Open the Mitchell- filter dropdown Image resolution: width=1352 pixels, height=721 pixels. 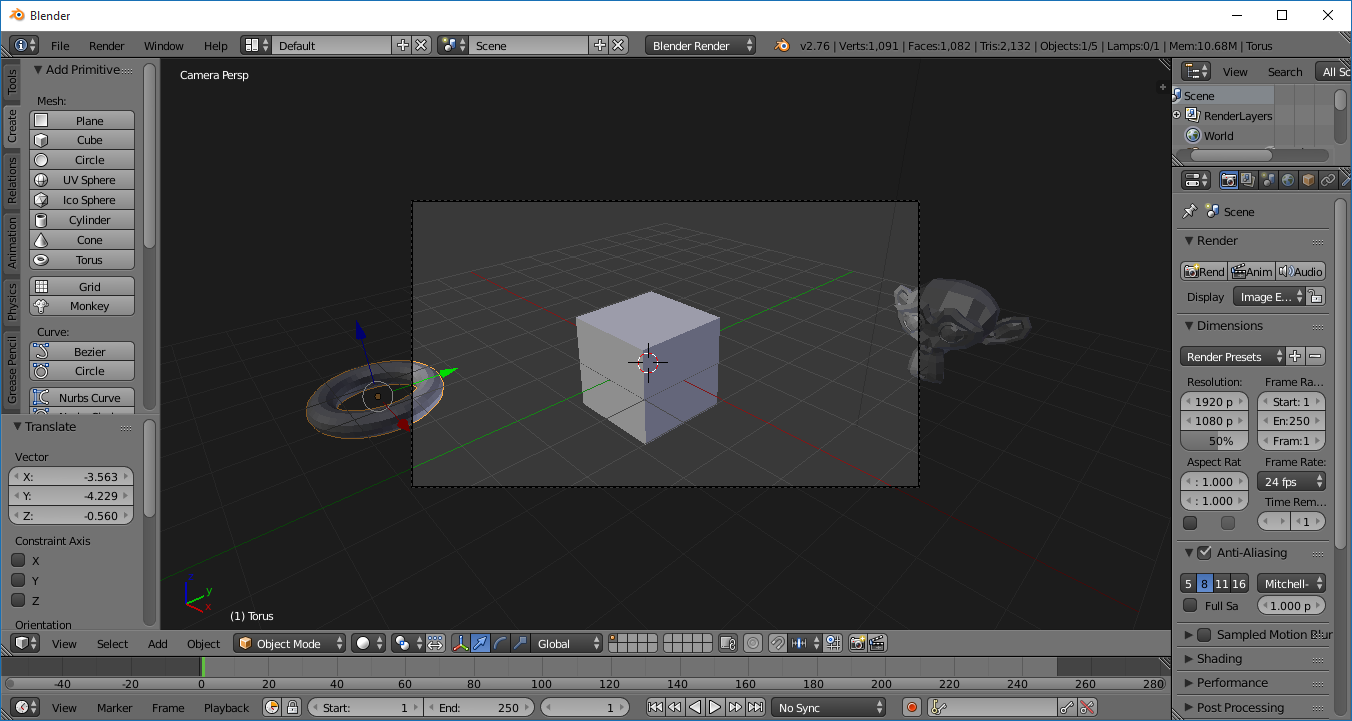tap(1292, 583)
